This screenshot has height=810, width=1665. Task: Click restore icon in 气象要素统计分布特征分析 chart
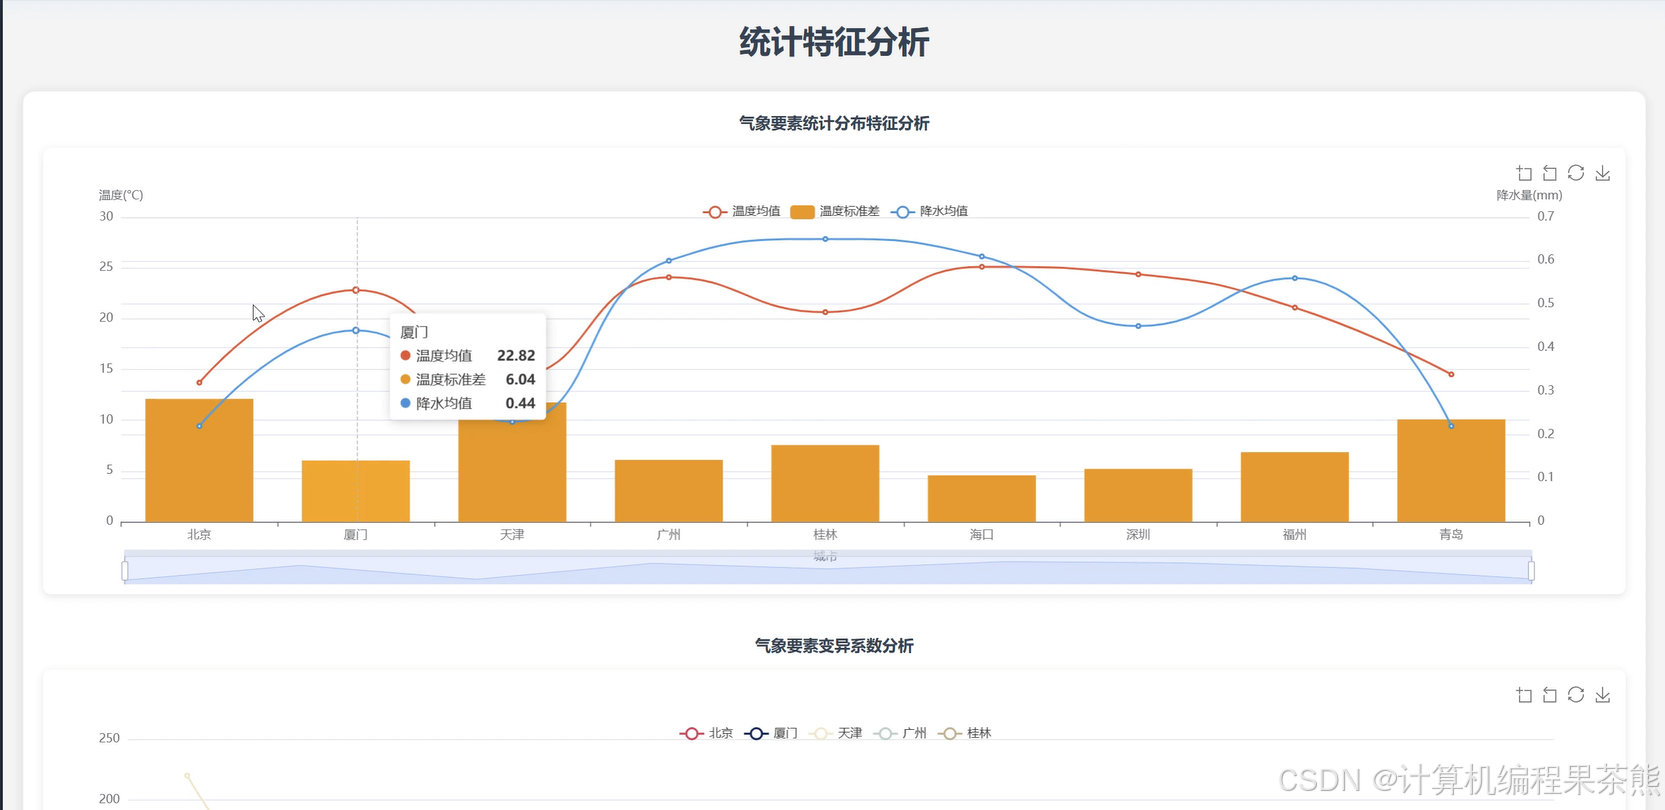click(1576, 173)
